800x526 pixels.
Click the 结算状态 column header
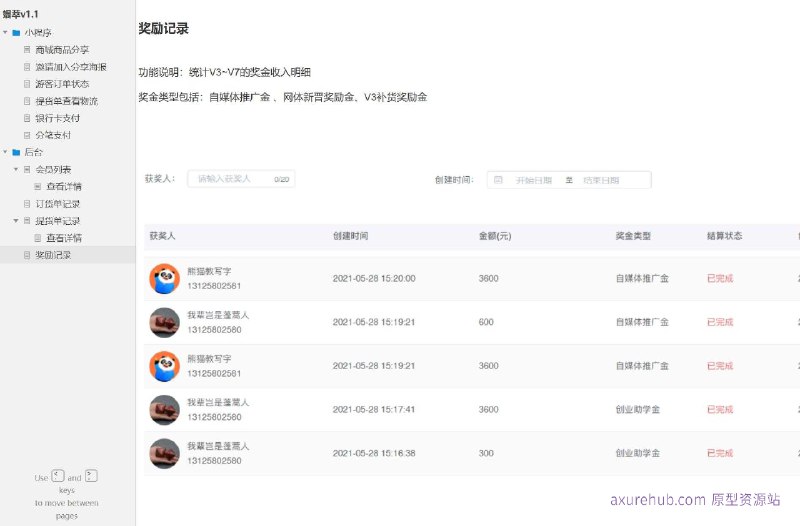click(x=724, y=236)
